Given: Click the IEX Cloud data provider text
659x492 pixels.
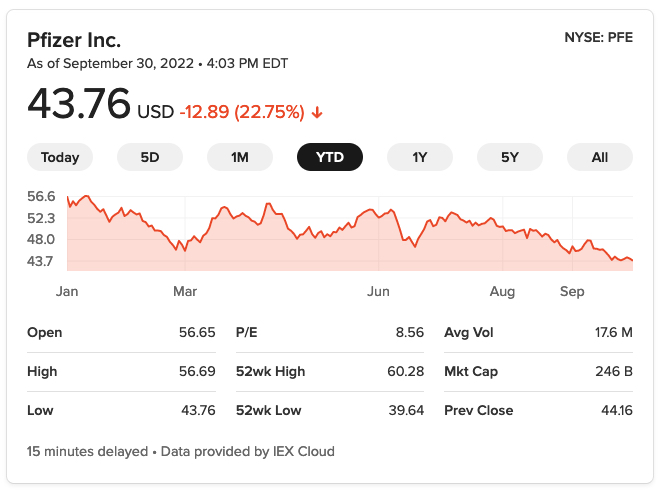Looking at the screenshot, I should (x=303, y=451).
